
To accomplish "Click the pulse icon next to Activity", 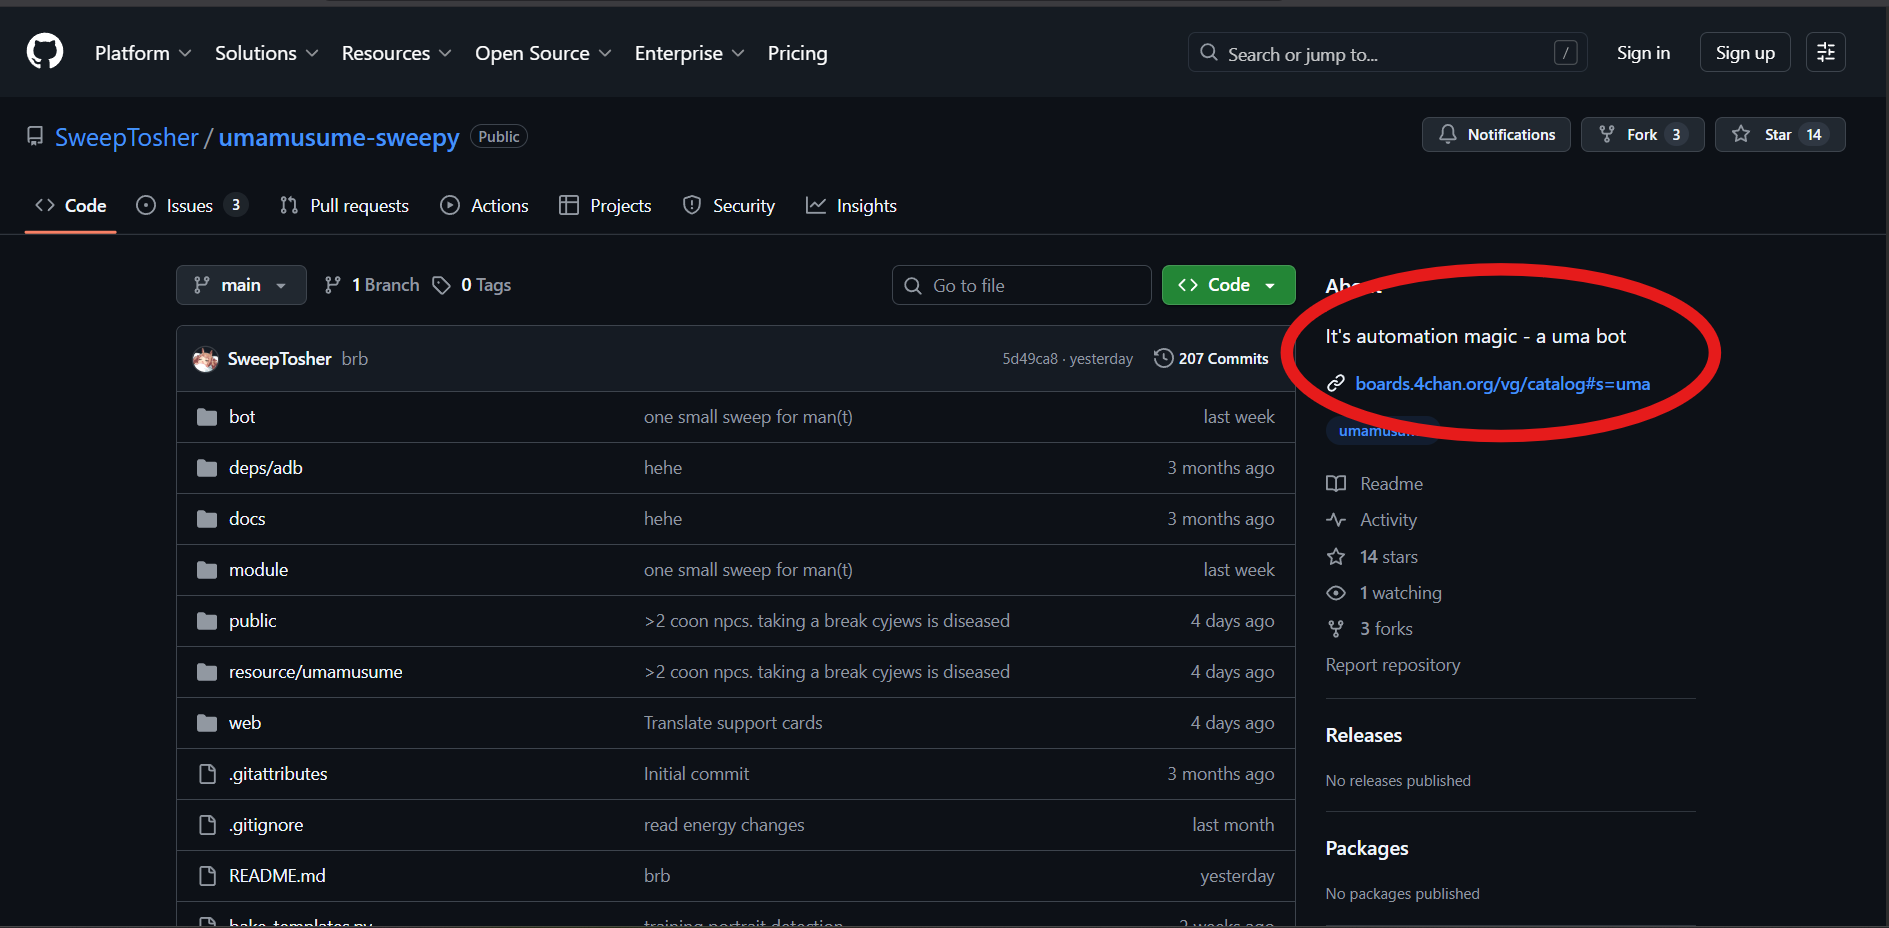I will (1336, 520).
